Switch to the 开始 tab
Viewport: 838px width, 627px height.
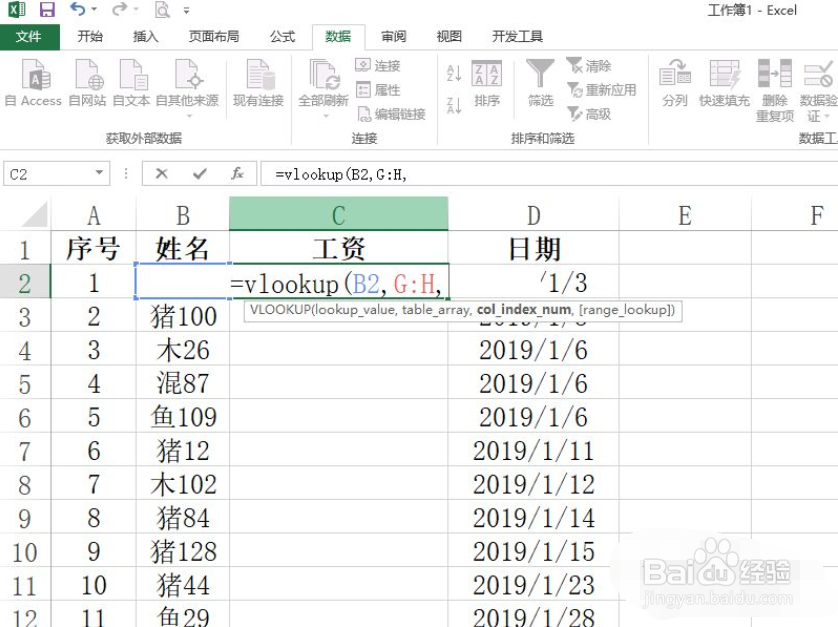tap(90, 36)
